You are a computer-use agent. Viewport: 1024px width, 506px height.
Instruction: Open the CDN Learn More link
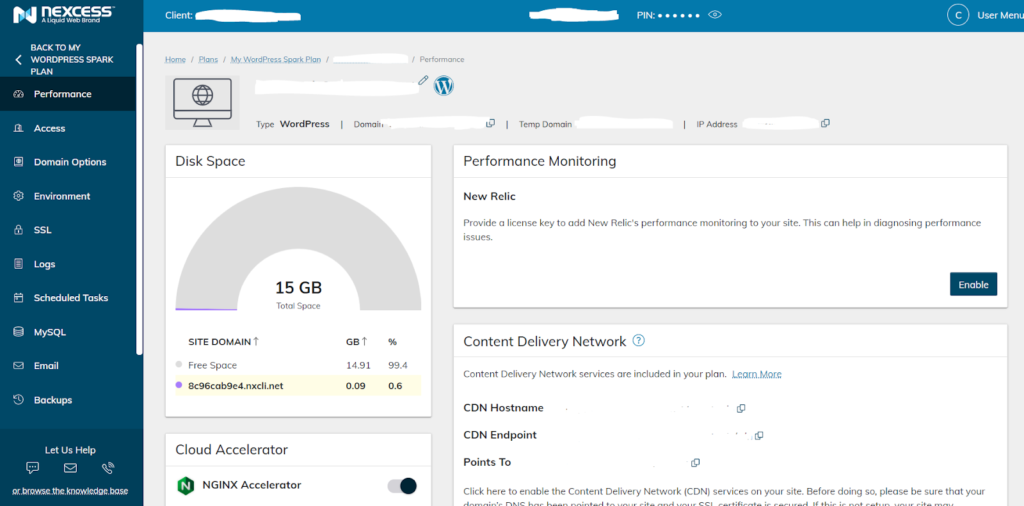(757, 374)
